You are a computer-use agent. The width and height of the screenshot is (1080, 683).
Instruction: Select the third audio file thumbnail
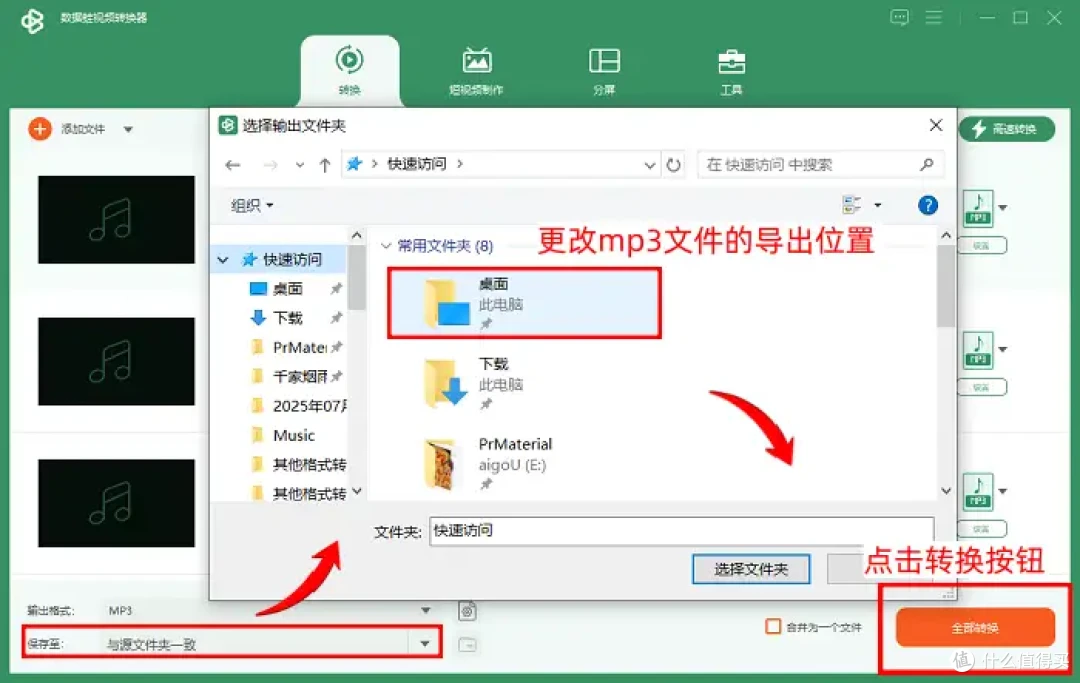116,503
